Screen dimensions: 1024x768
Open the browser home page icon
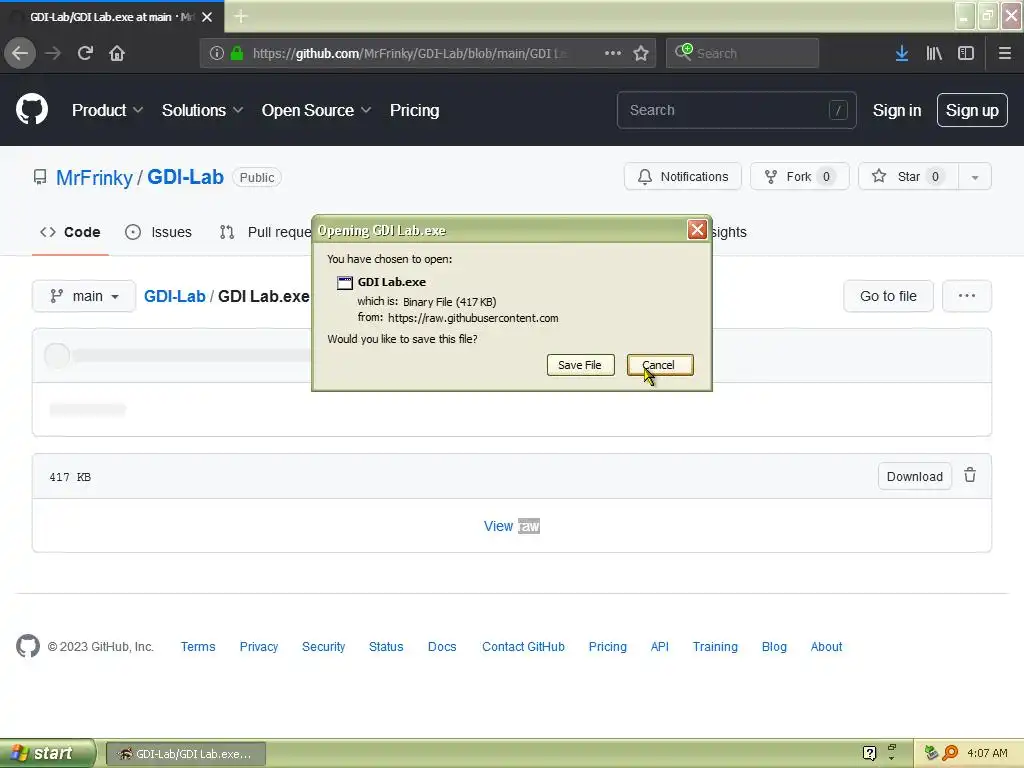(x=117, y=53)
